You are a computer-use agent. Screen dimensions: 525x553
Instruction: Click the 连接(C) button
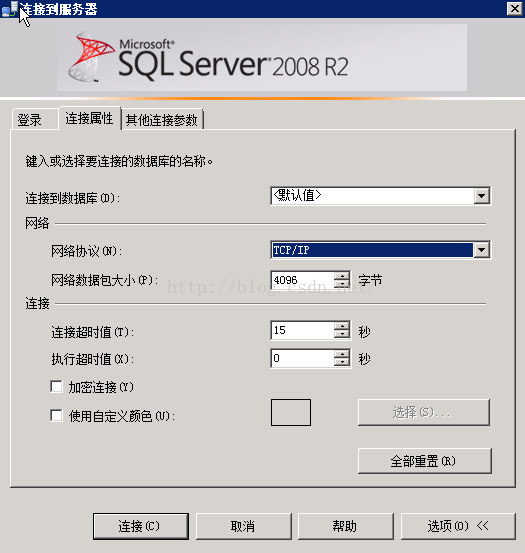(141, 526)
